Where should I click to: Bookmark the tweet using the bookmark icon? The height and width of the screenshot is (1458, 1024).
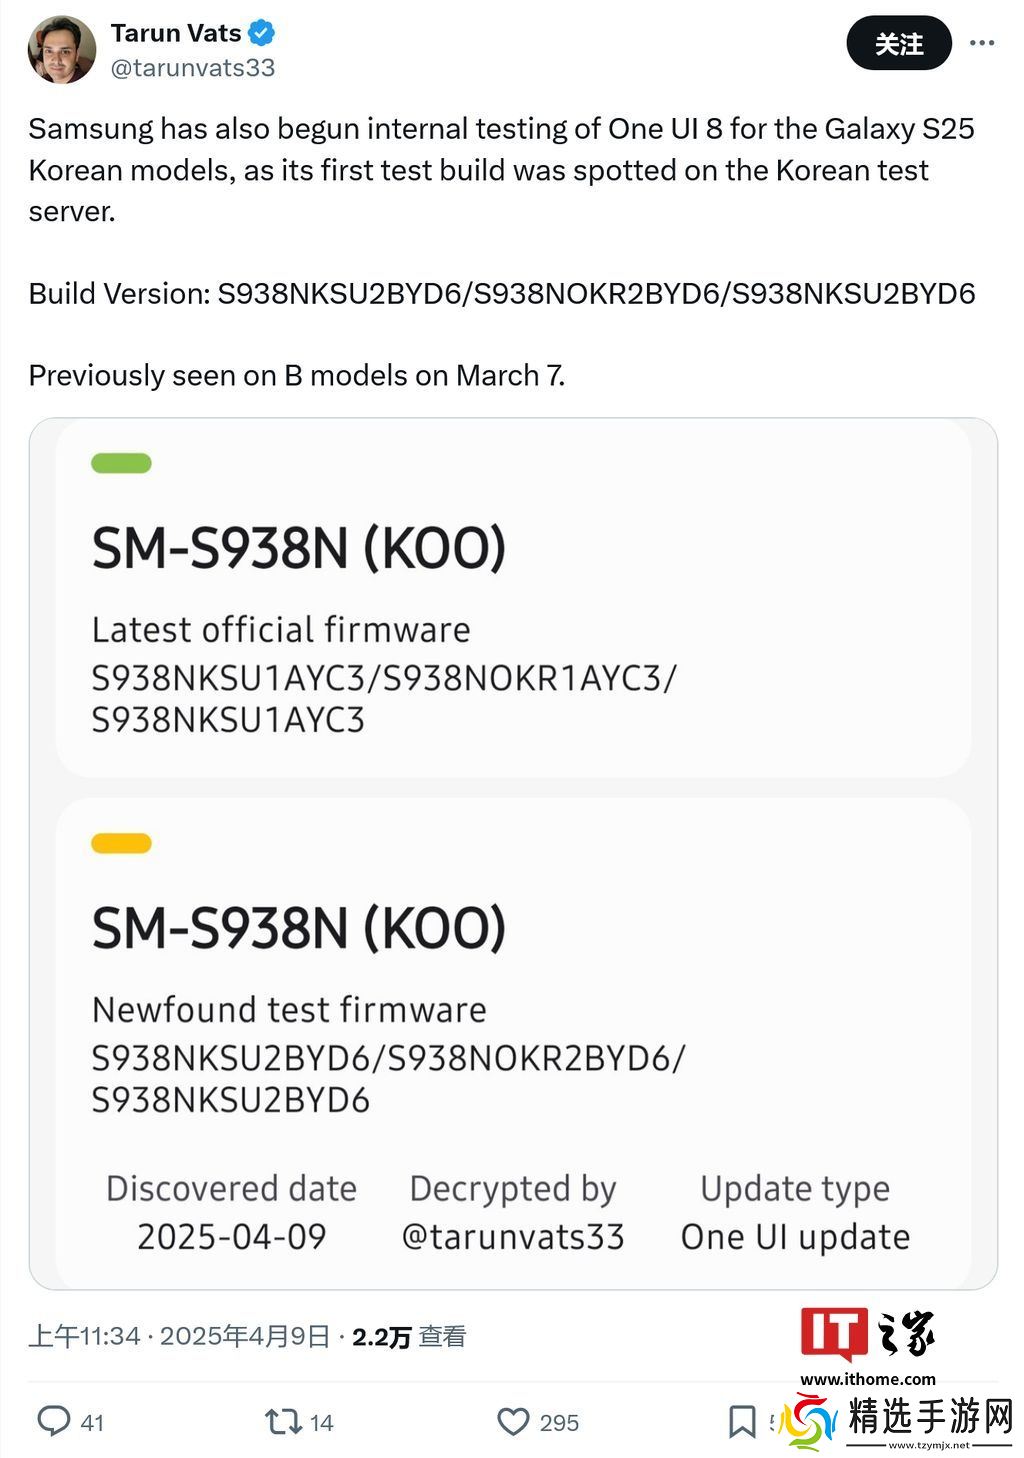coord(741,1421)
